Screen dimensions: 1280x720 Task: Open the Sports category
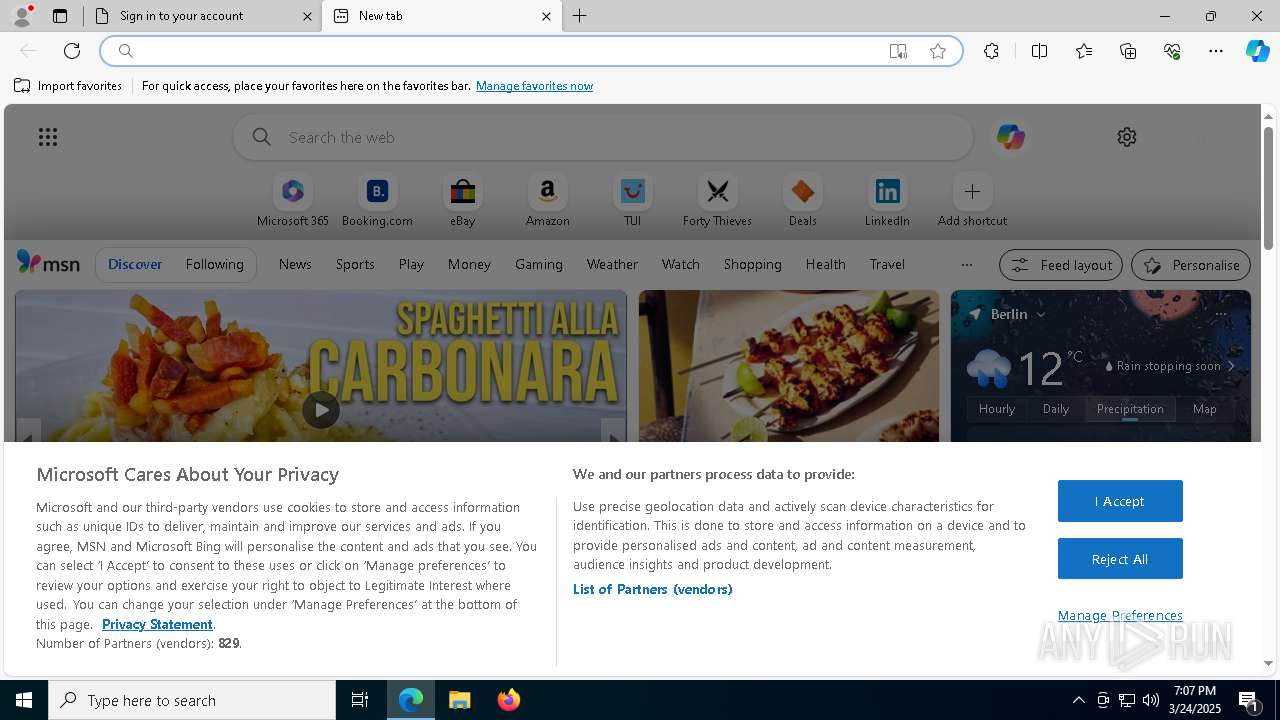[355, 264]
